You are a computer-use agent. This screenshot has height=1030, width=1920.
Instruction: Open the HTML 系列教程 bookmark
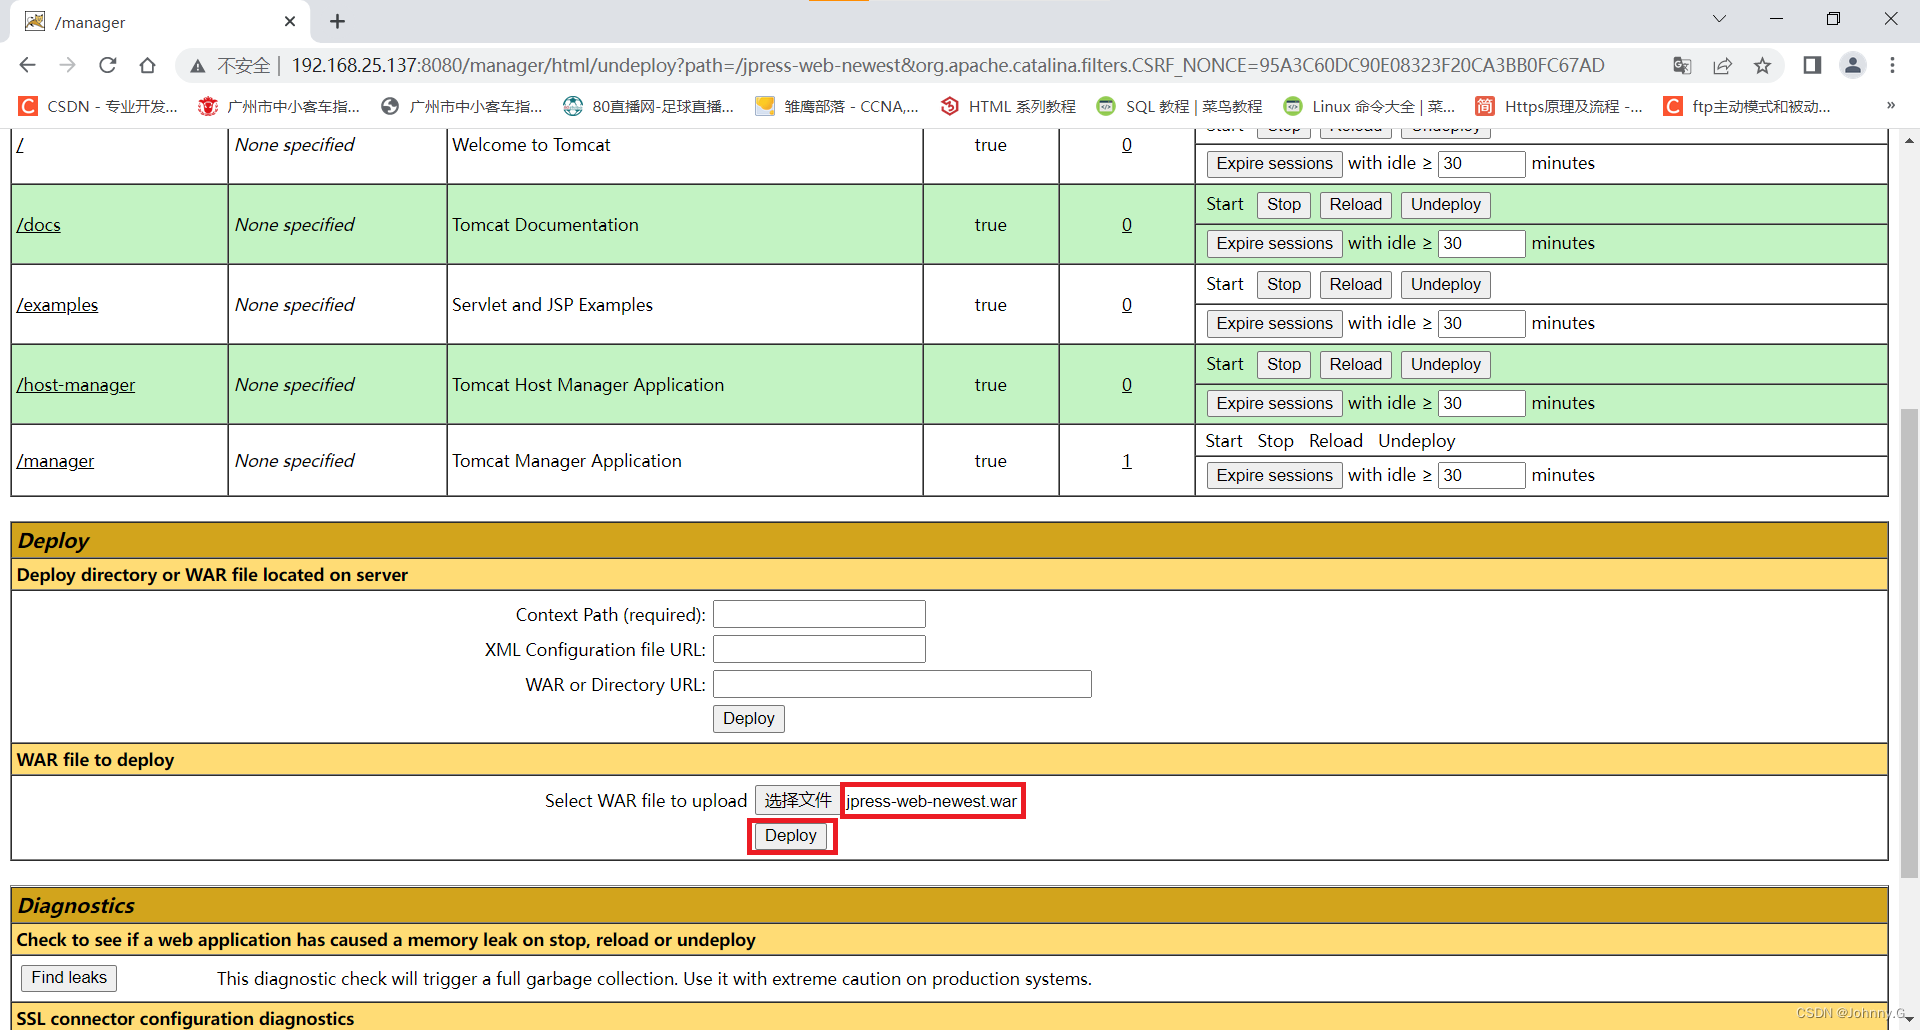(x=1008, y=106)
